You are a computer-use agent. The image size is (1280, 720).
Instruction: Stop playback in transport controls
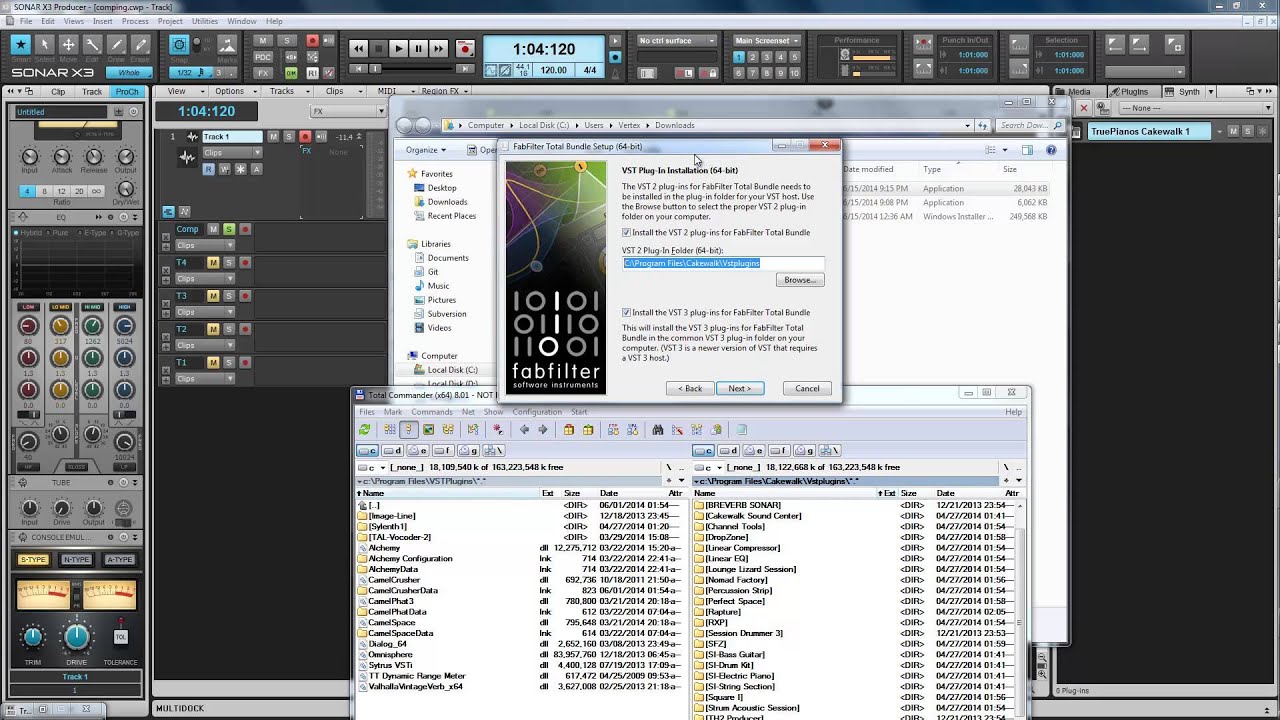click(x=378, y=48)
